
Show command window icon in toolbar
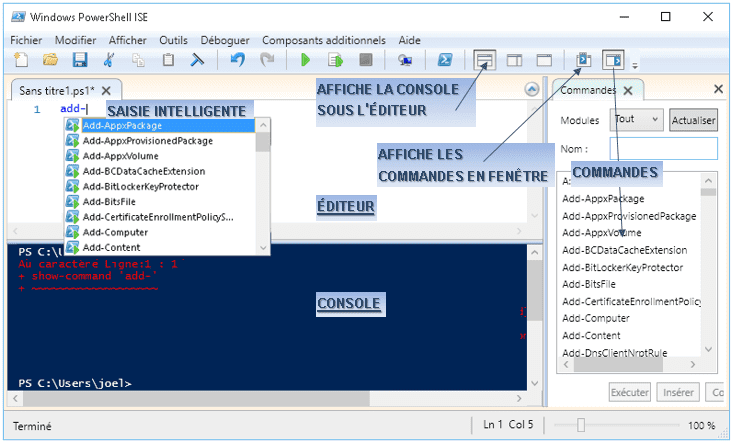pos(584,60)
